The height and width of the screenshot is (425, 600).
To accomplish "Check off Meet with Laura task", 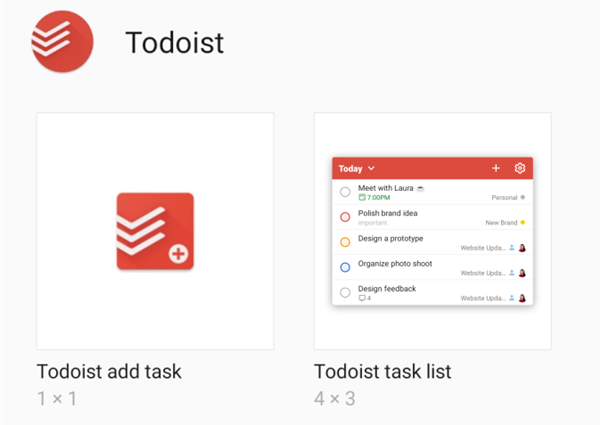I will pos(345,192).
